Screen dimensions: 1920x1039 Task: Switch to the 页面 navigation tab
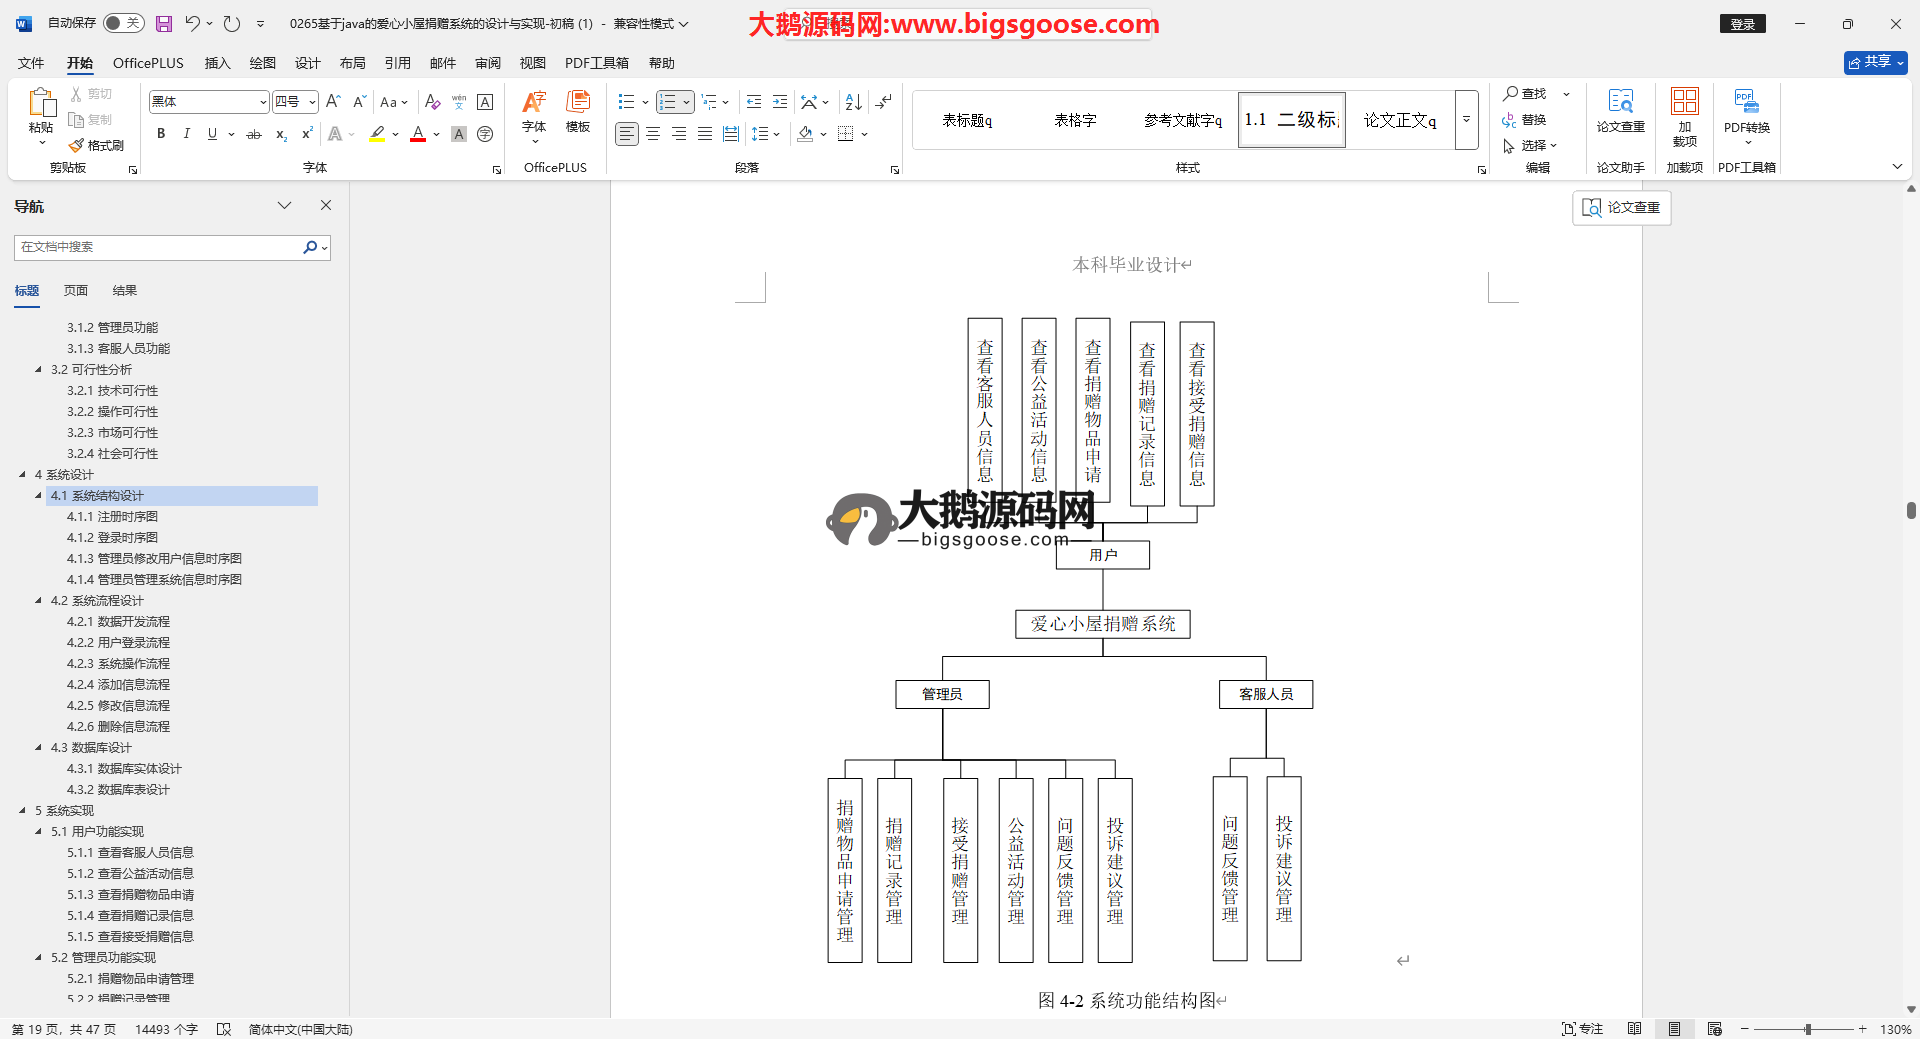(x=76, y=291)
